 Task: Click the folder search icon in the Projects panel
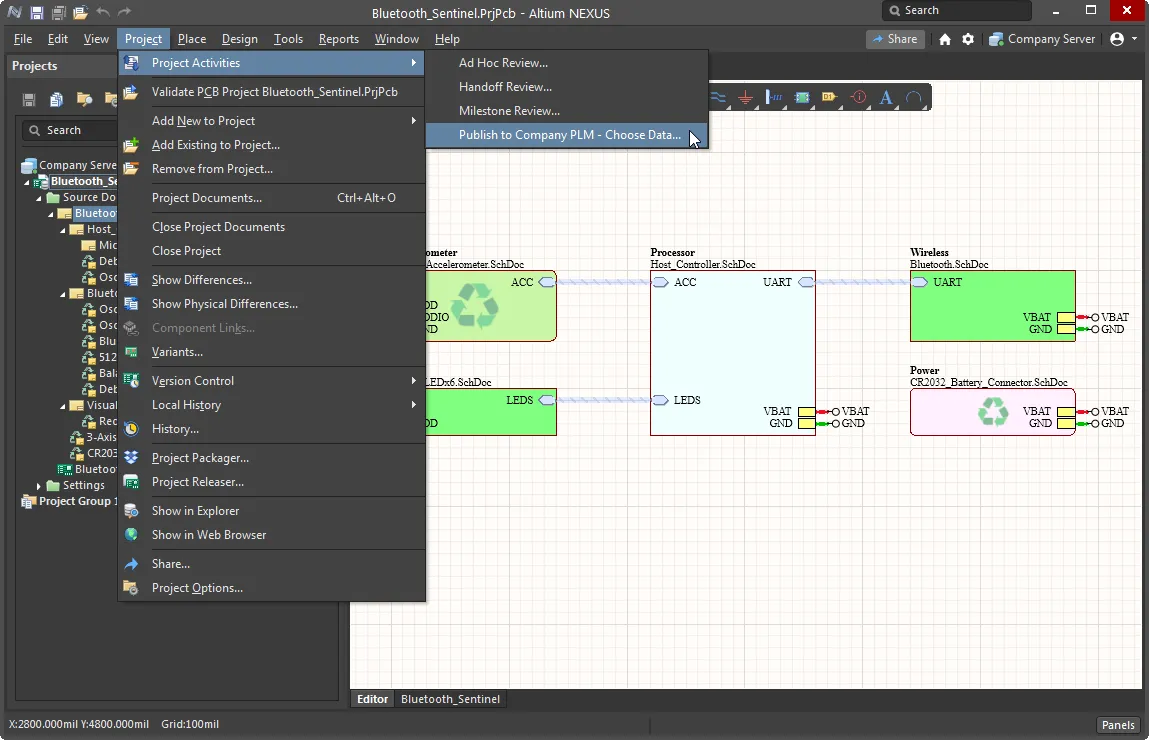tap(84, 99)
